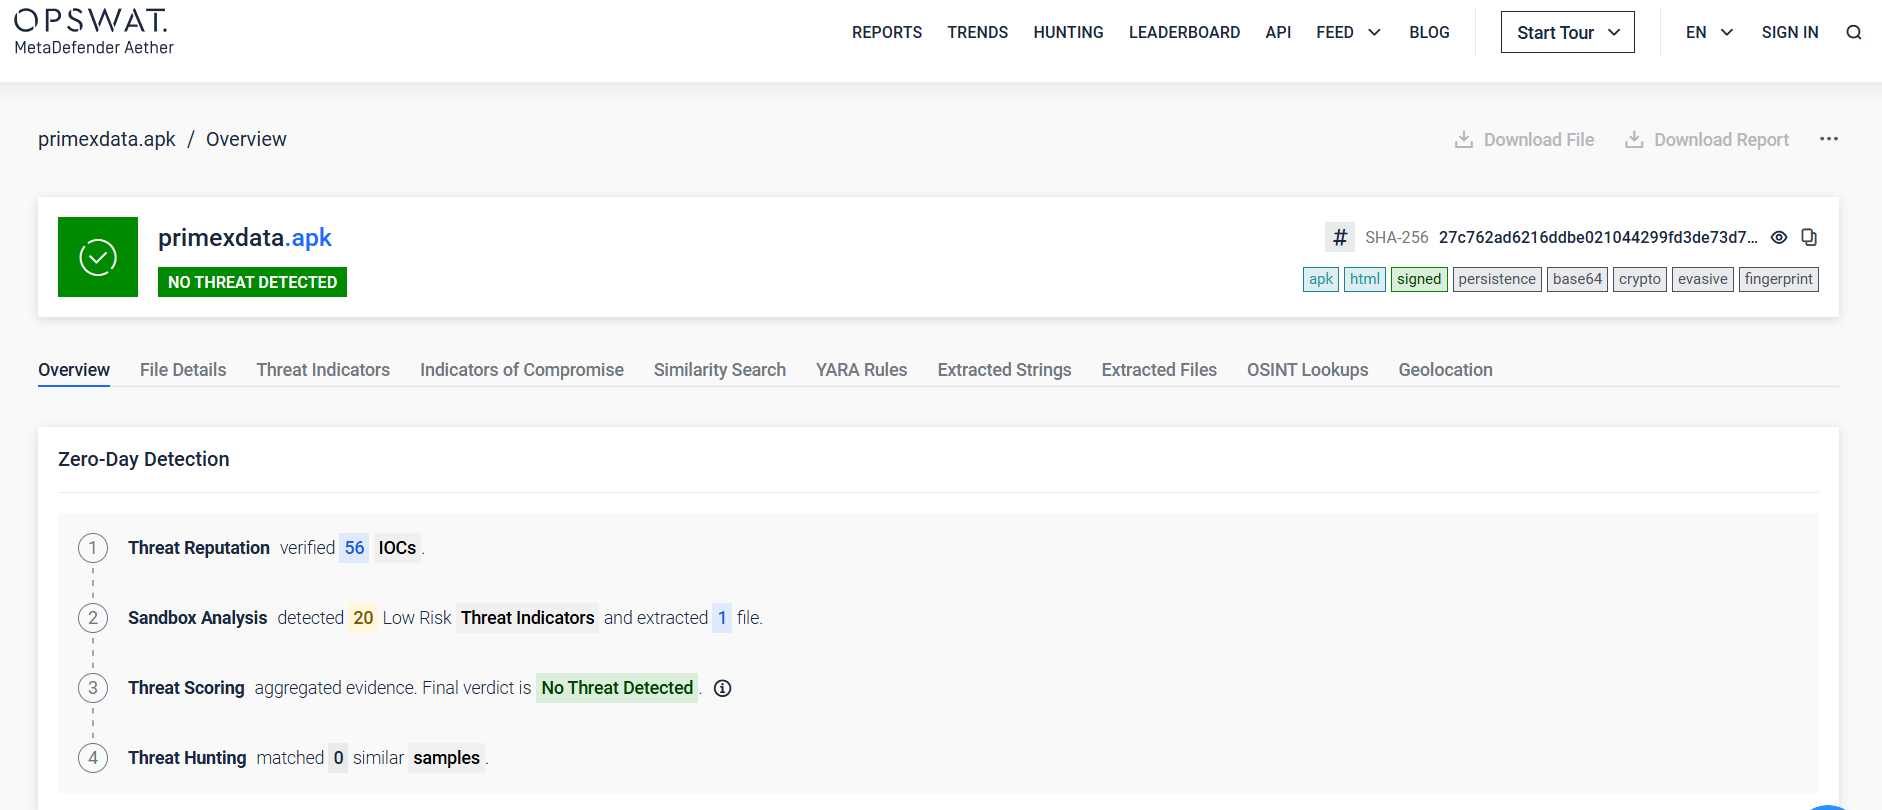Open the API link in navigation

click(1278, 32)
